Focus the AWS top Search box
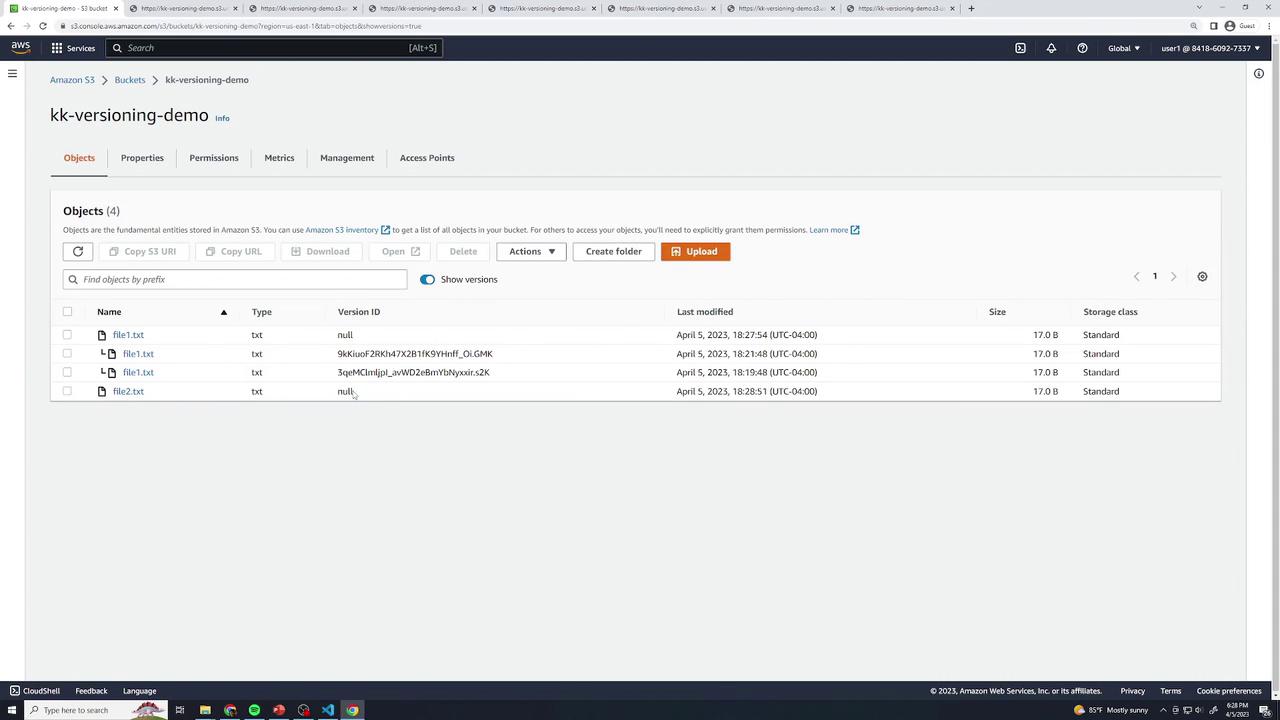This screenshot has width=1280, height=720. [x=275, y=48]
